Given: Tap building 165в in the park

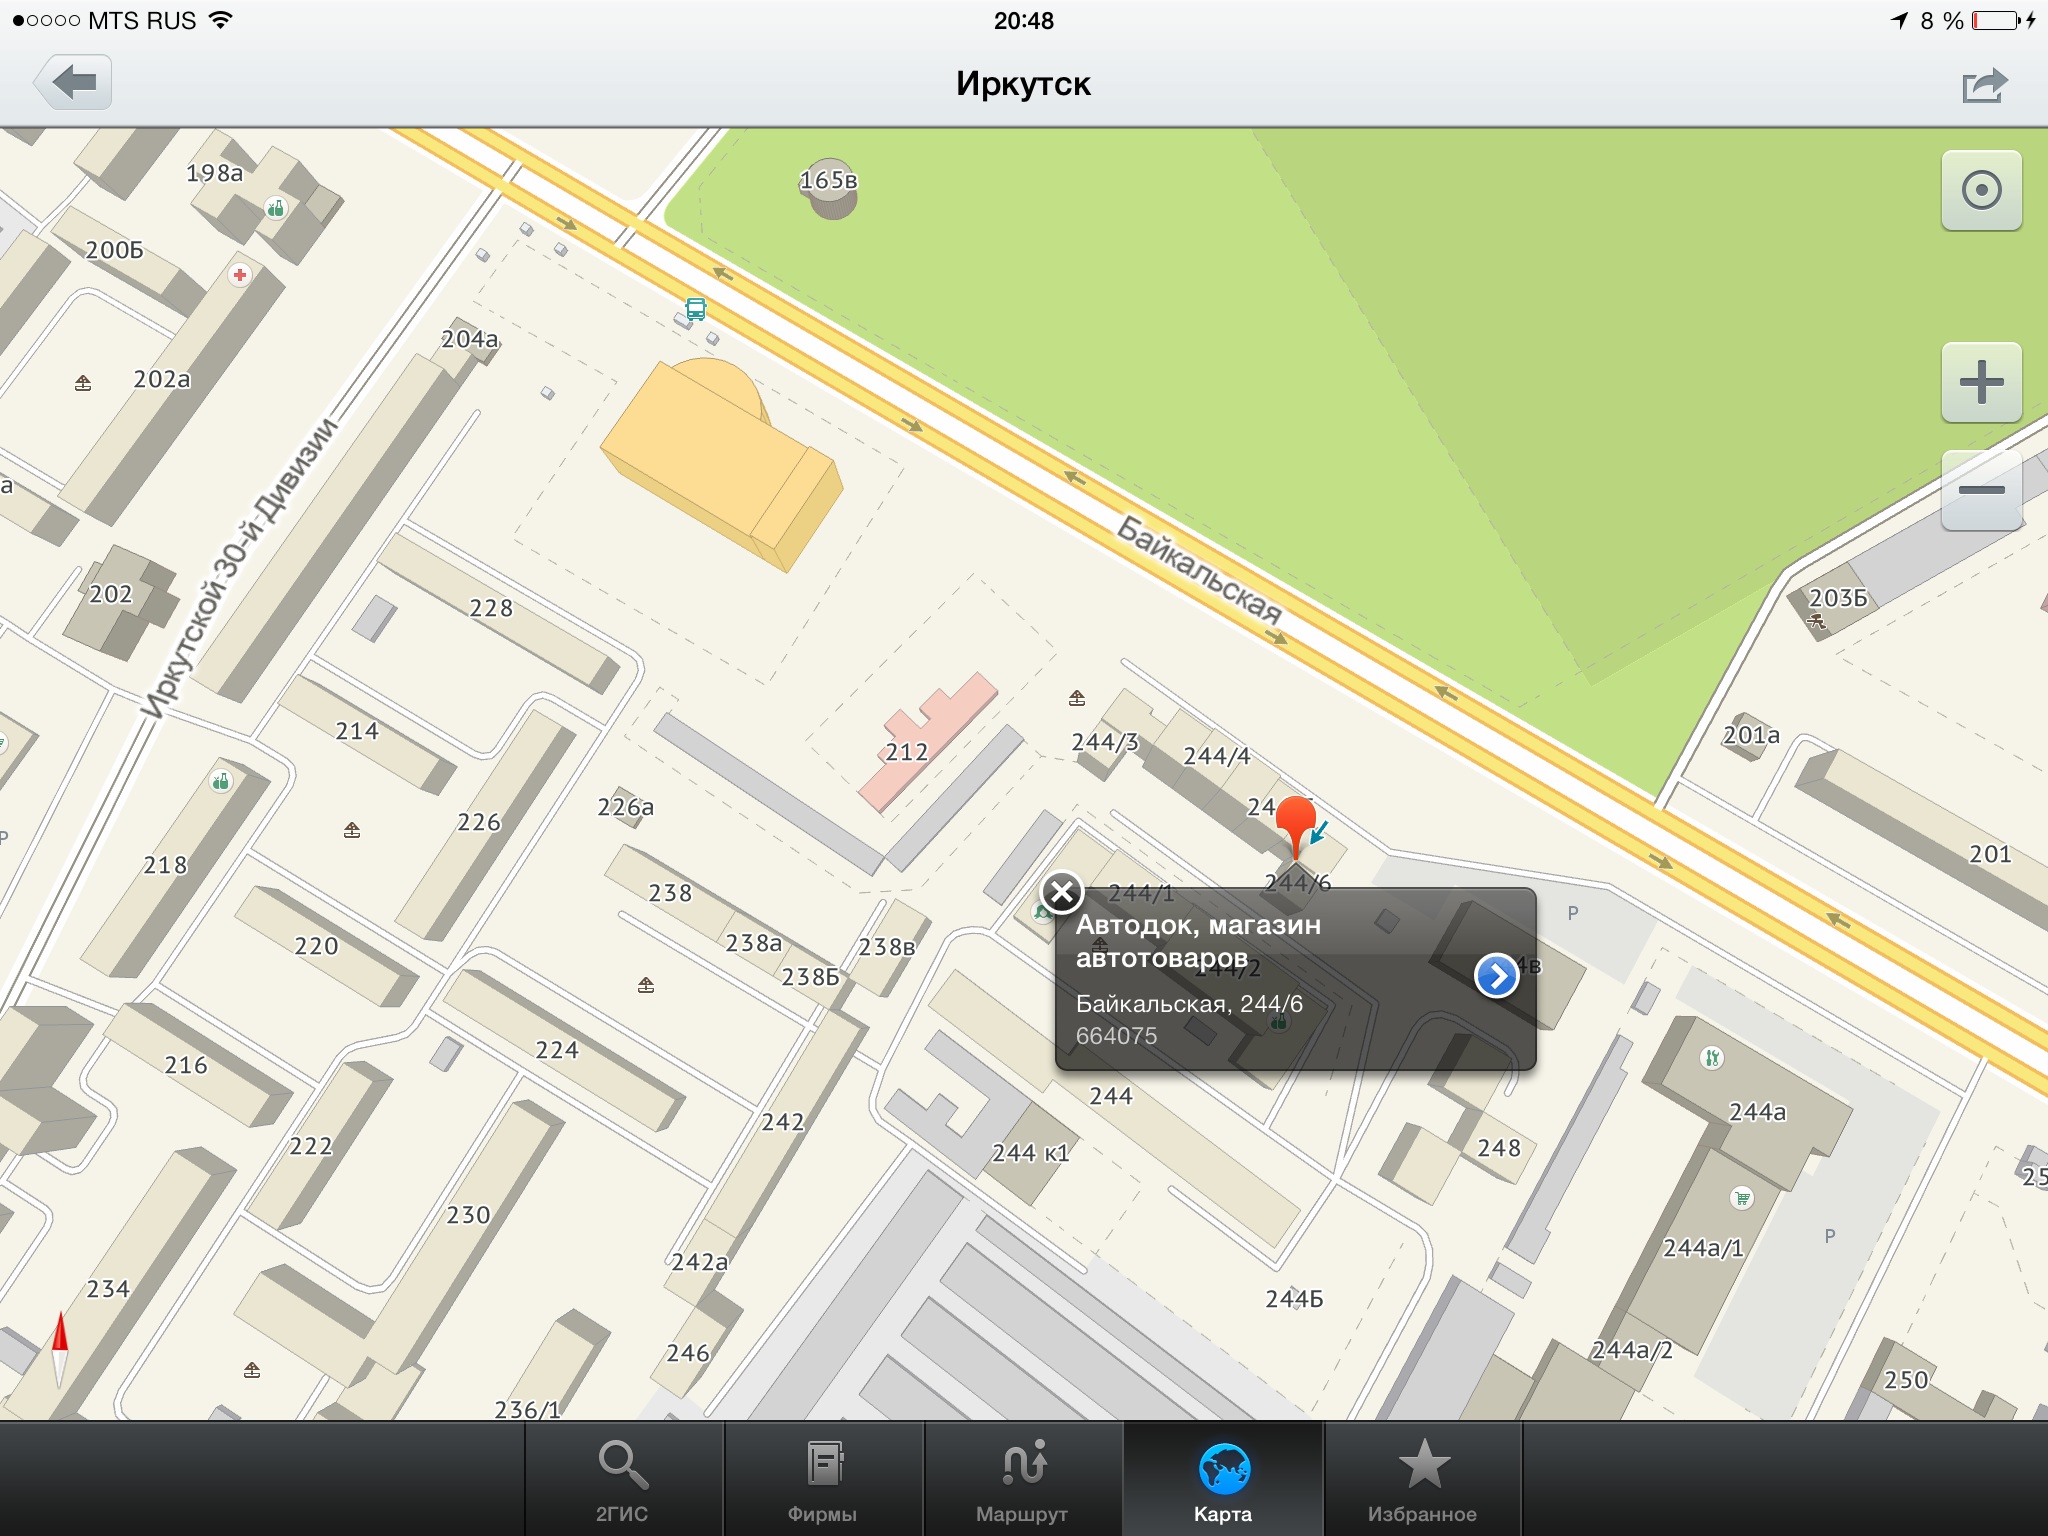Looking at the screenshot, I should coord(830,187).
